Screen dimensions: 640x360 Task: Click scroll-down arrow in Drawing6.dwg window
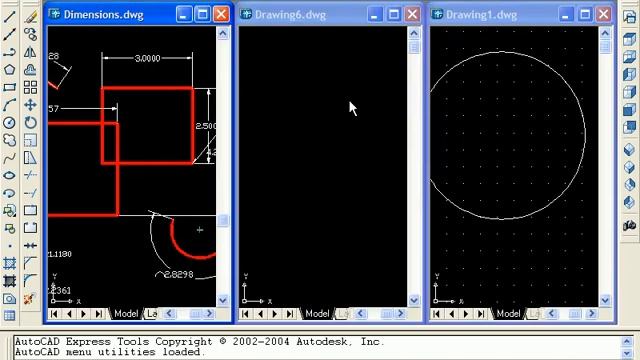tap(414, 300)
